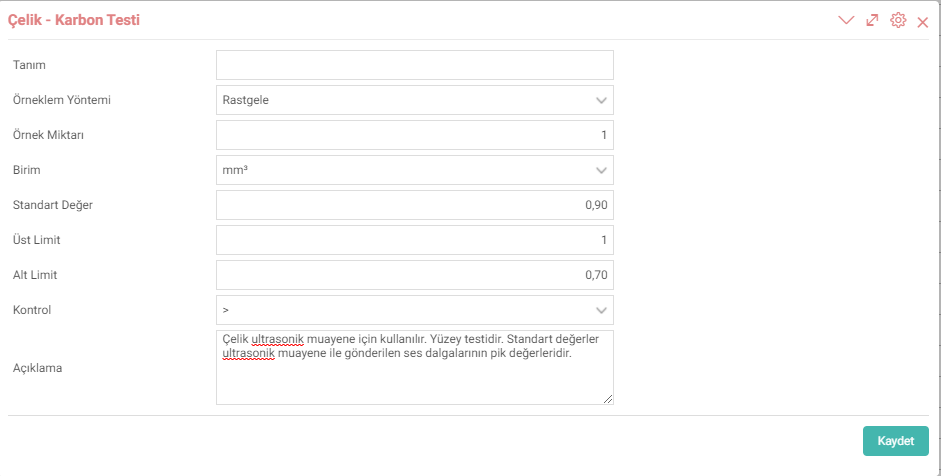Click into the empty Tanım field
Image resolution: width=941 pixels, height=476 pixels.
415,65
